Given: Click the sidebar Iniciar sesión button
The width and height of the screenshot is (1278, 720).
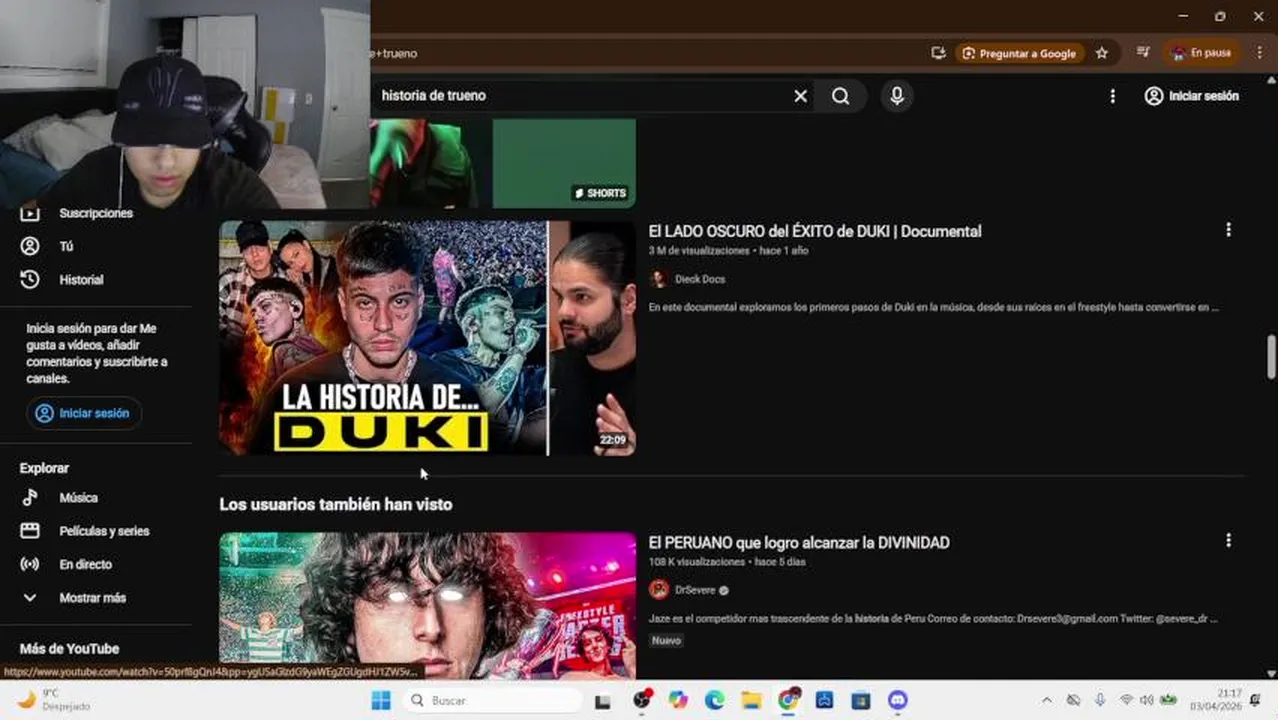Looking at the screenshot, I should coord(84,413).
